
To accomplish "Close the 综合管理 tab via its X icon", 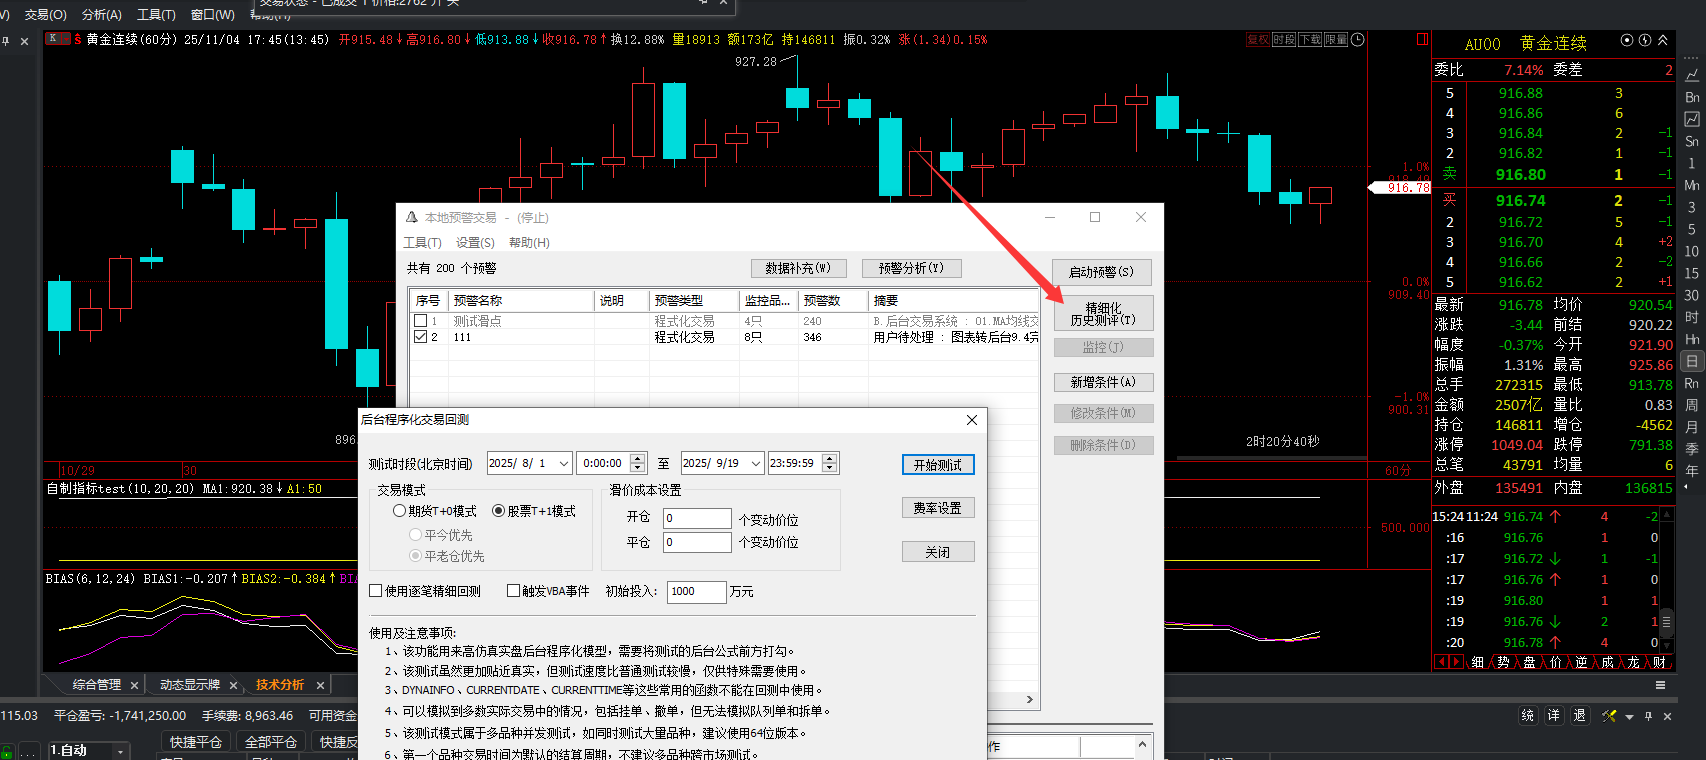I will 134,685.
